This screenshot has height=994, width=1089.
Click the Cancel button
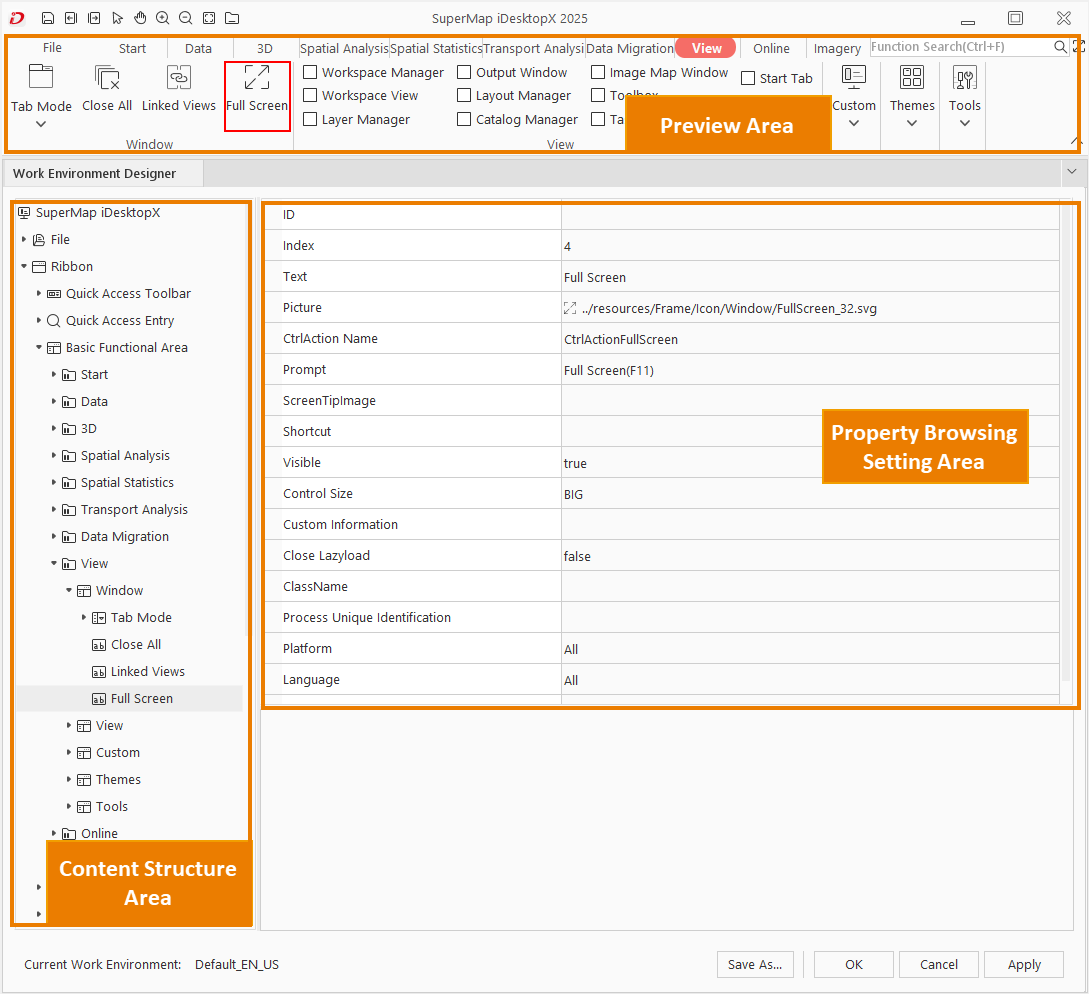point(938,964)
